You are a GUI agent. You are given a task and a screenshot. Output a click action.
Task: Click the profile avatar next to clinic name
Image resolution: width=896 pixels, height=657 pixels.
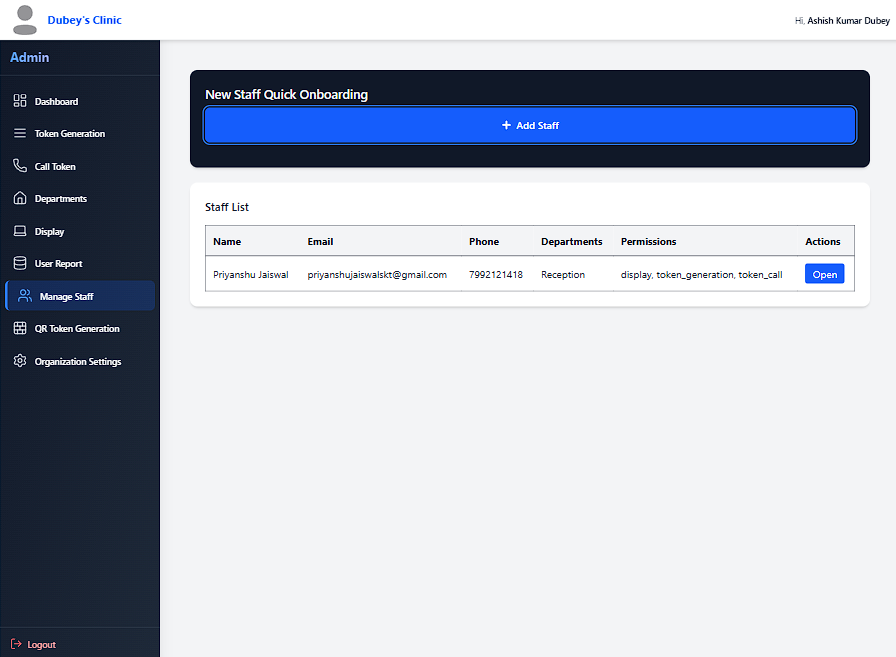[x=24, y=19]
